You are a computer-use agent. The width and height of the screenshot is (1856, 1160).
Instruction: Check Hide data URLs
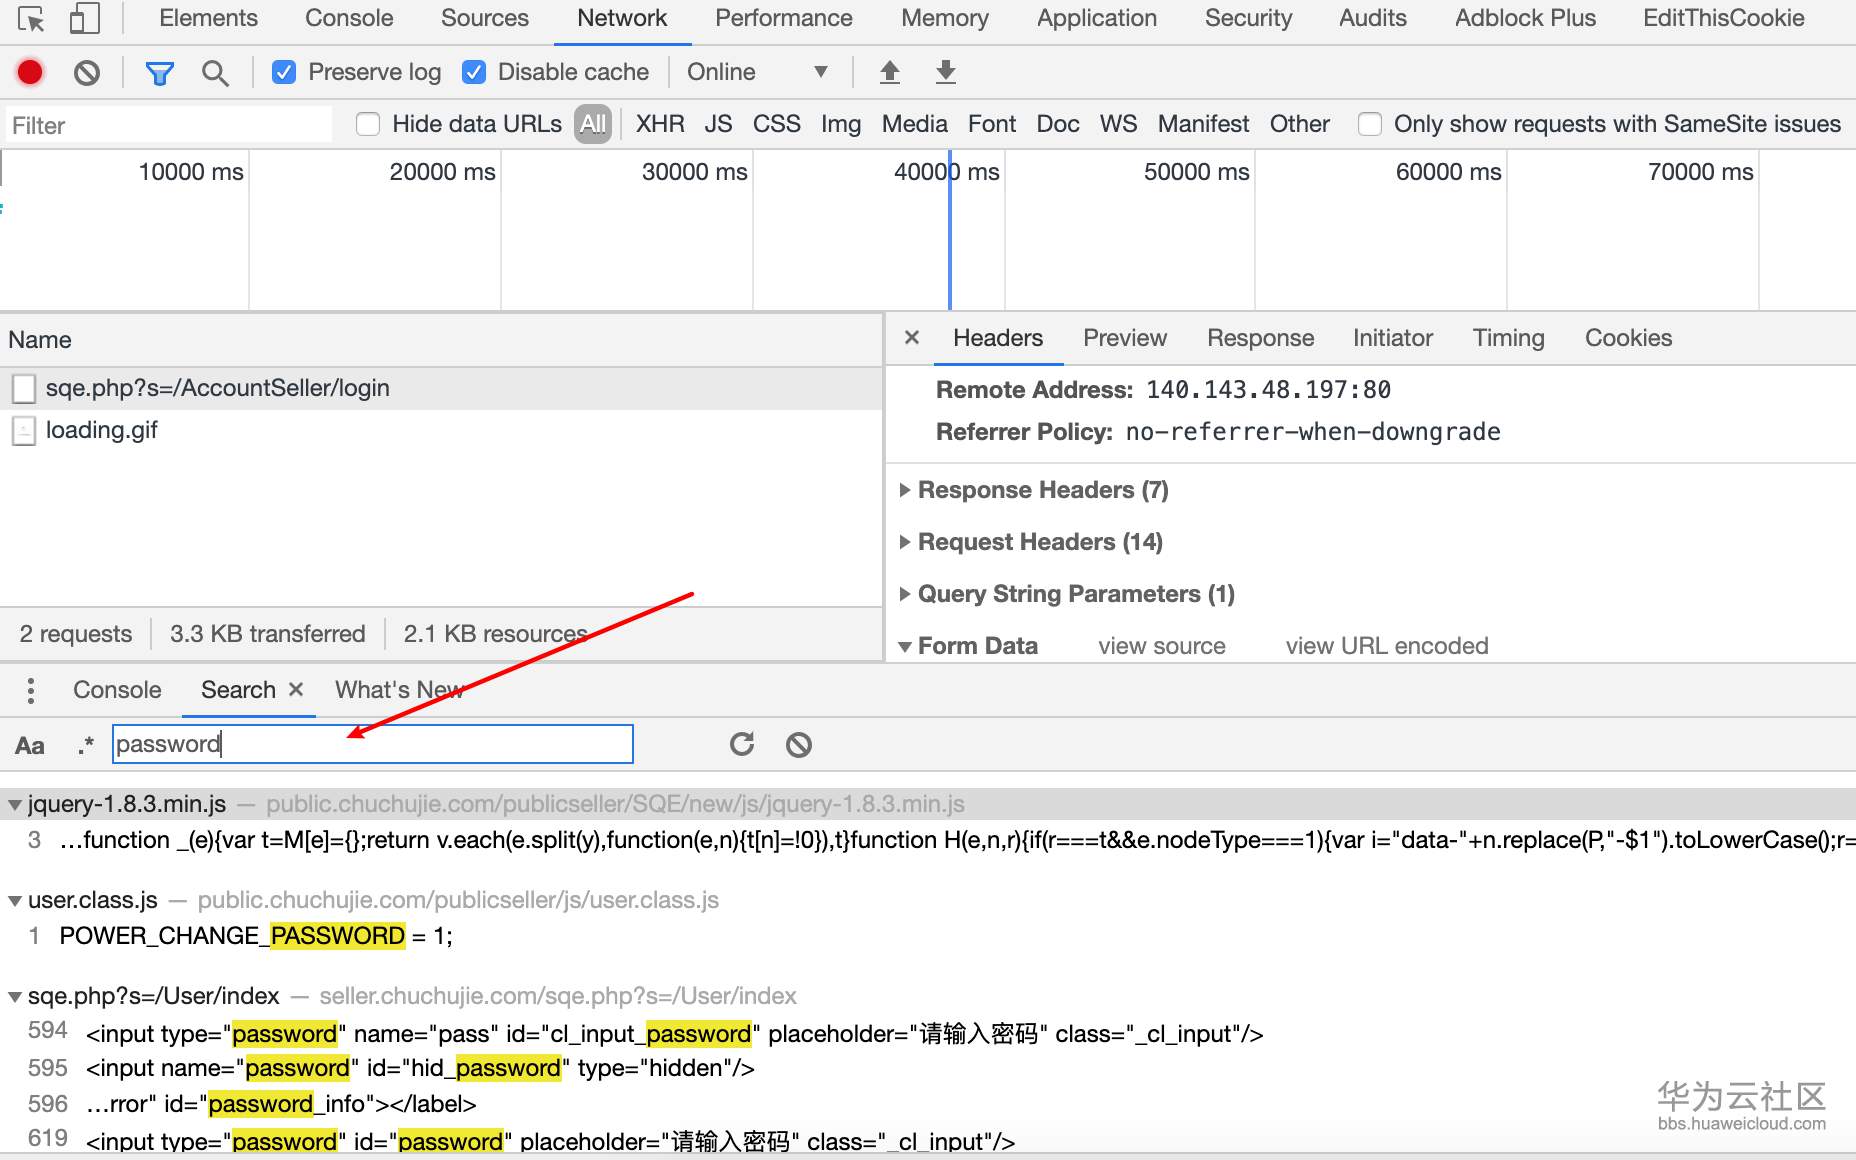click(368, 124)
